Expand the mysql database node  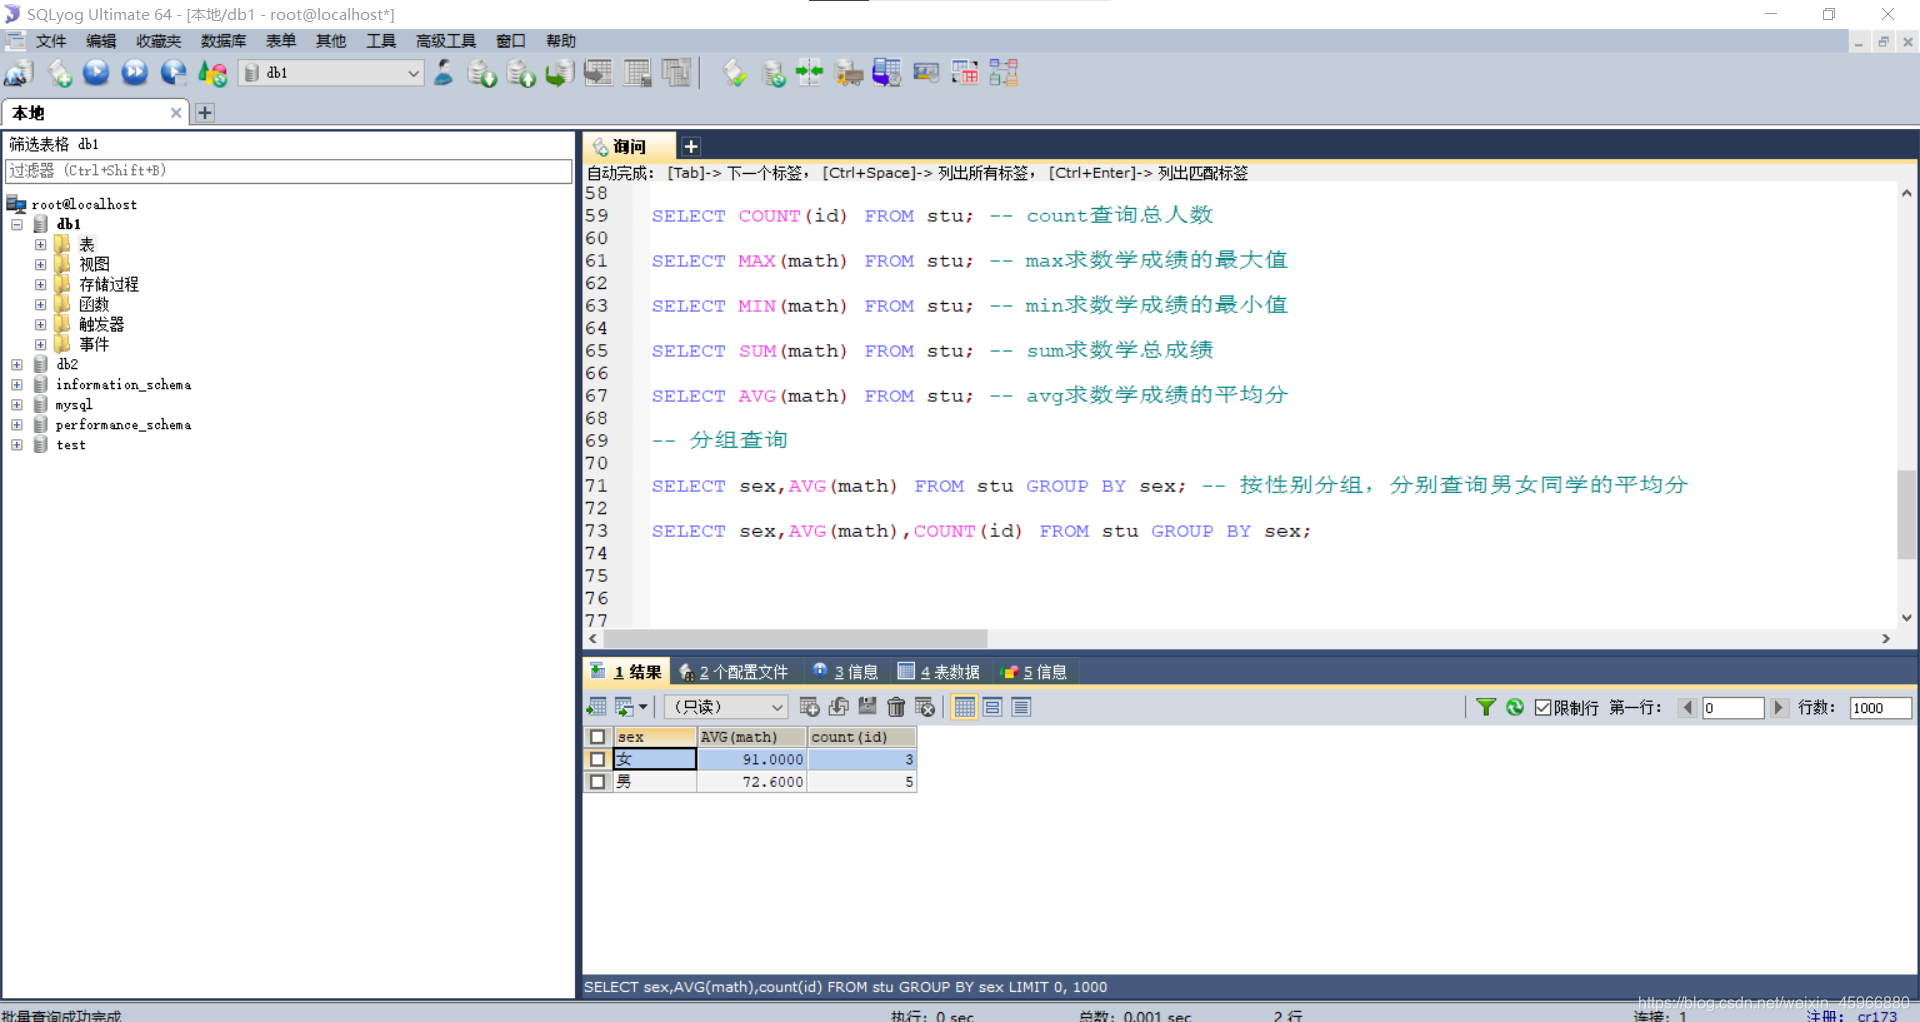[x=17, y=404]
